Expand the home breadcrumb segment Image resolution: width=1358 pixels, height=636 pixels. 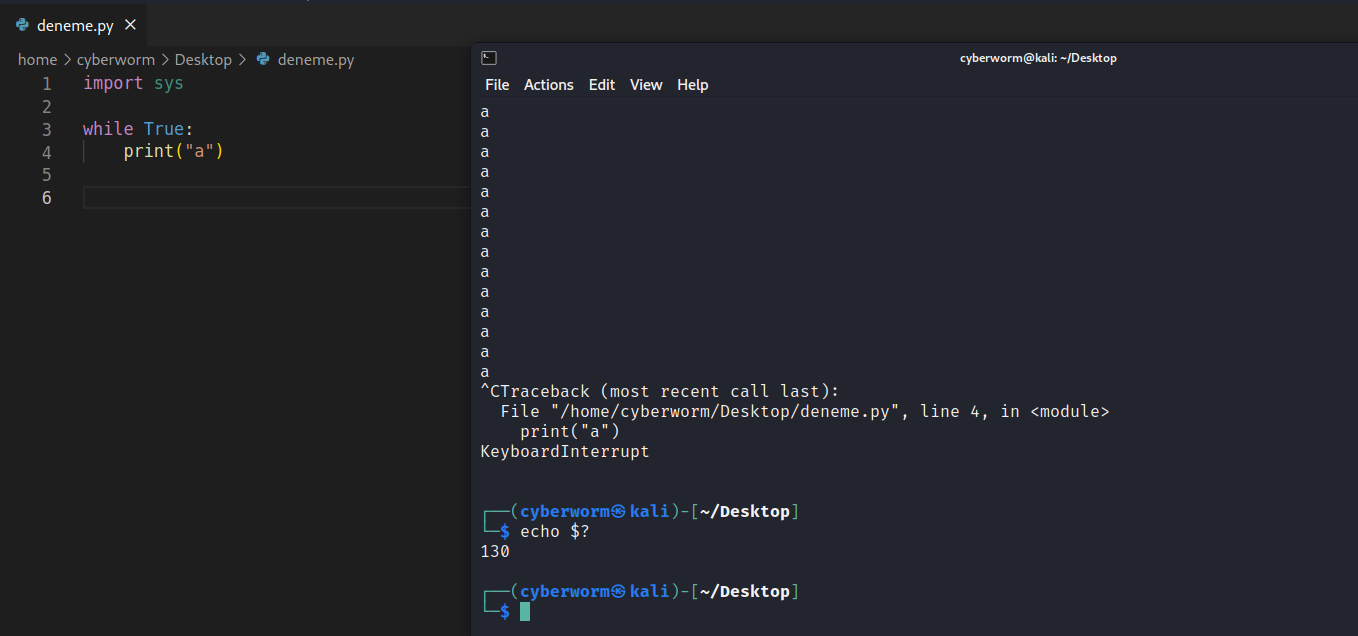(37, 60)
